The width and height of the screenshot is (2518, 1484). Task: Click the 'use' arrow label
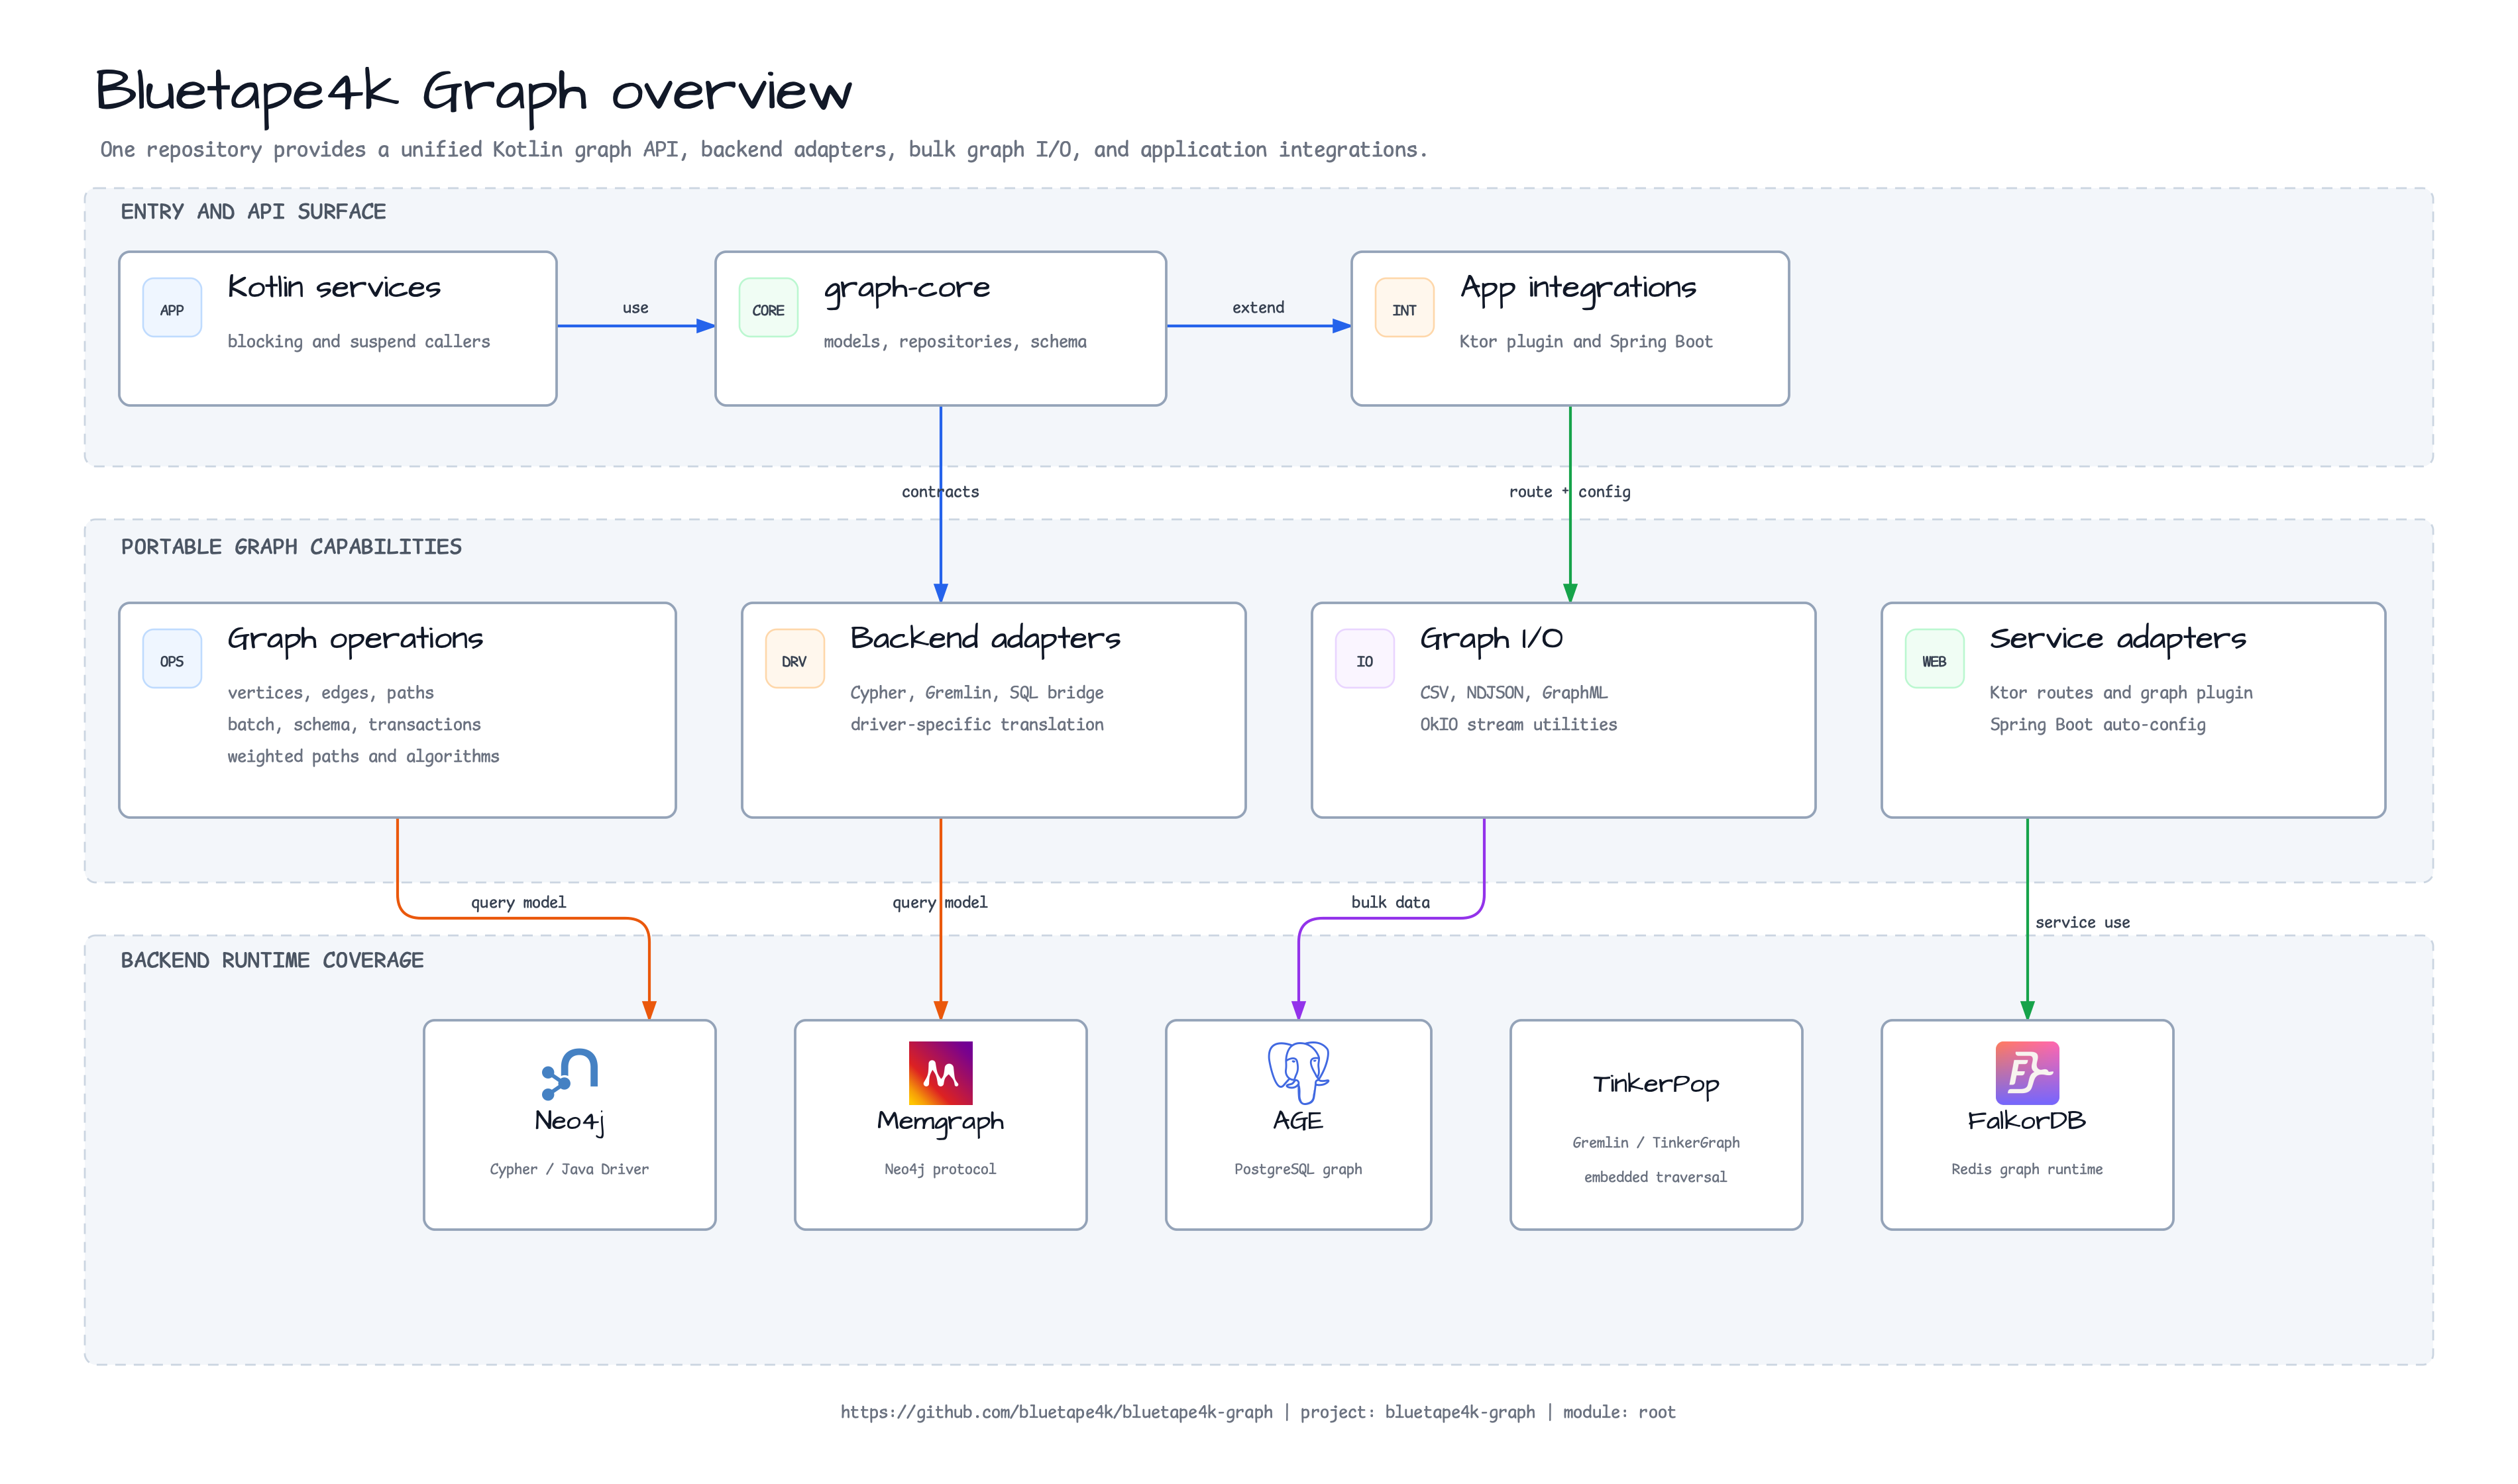tap(635, 308)
